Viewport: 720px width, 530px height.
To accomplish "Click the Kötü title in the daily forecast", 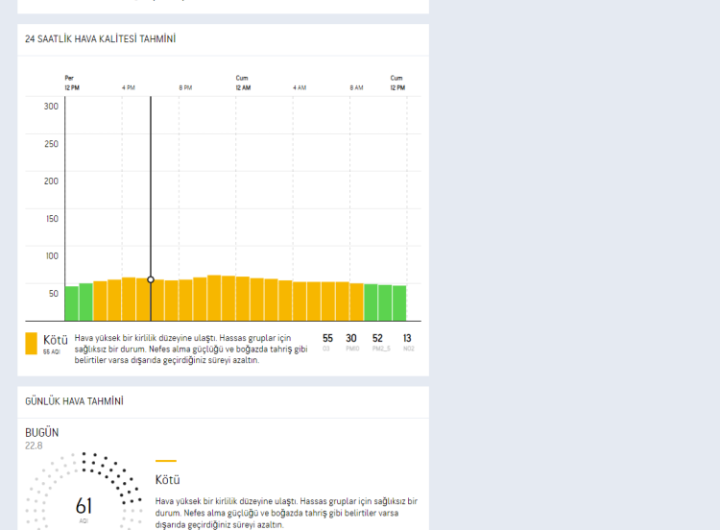I will click(168, 480).
